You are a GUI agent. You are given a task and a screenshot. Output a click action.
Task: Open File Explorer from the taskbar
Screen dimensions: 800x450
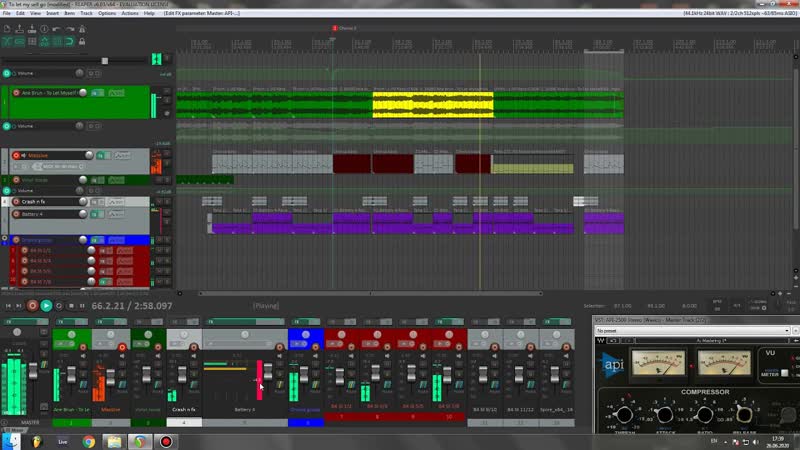[114, 442]
